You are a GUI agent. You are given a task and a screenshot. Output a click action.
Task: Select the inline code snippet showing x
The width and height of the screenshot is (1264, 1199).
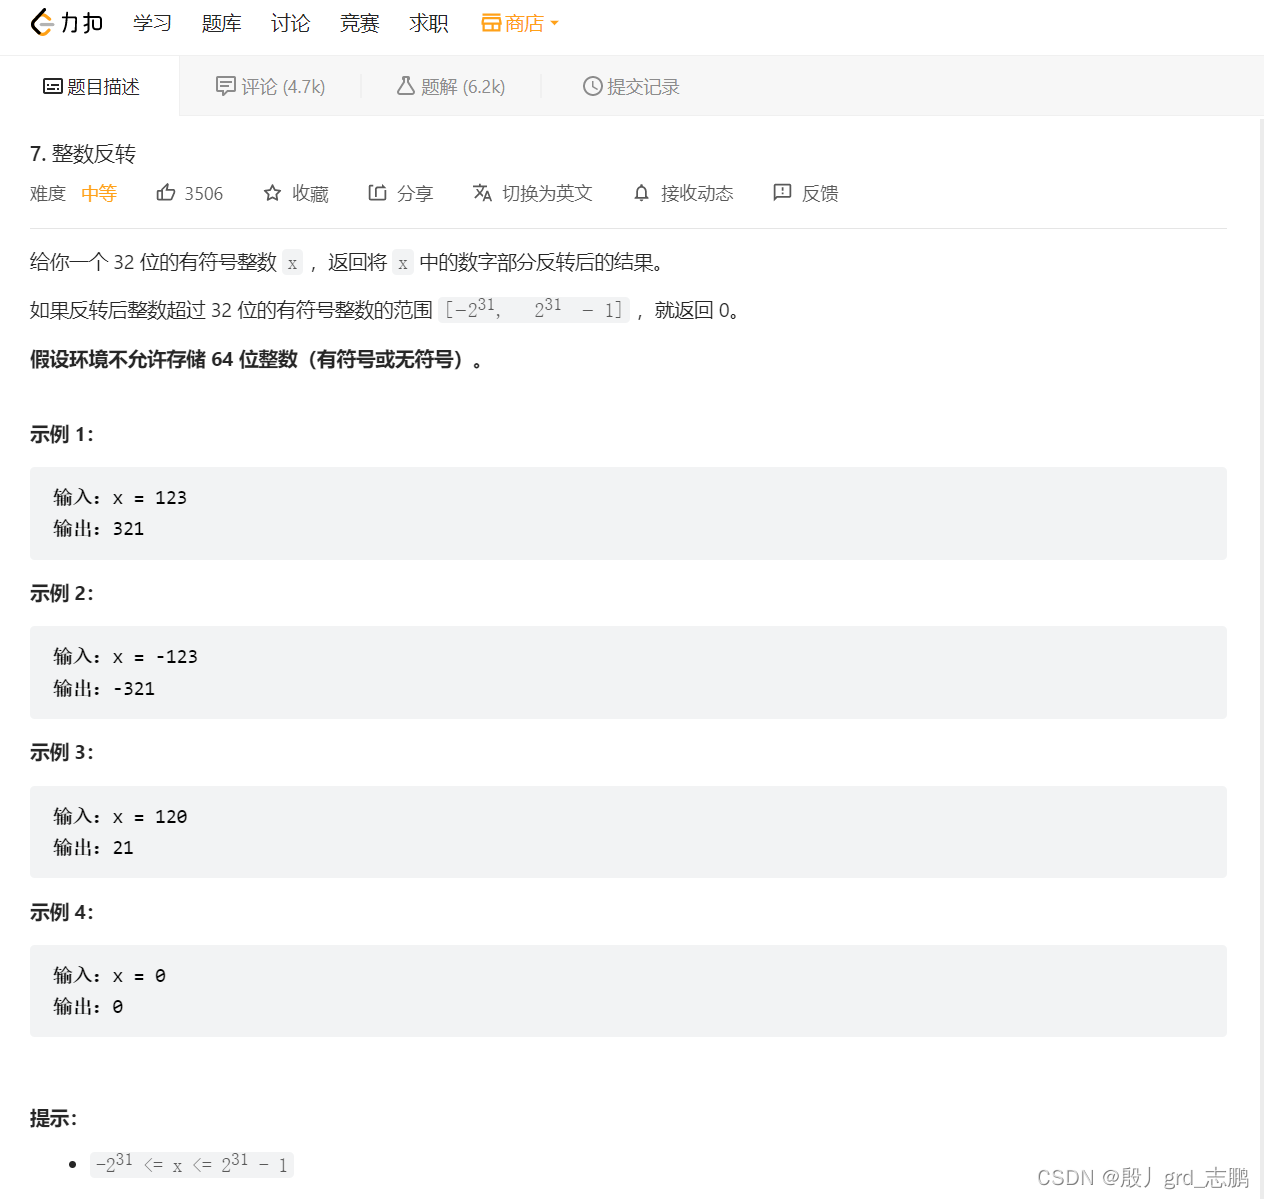292,262
